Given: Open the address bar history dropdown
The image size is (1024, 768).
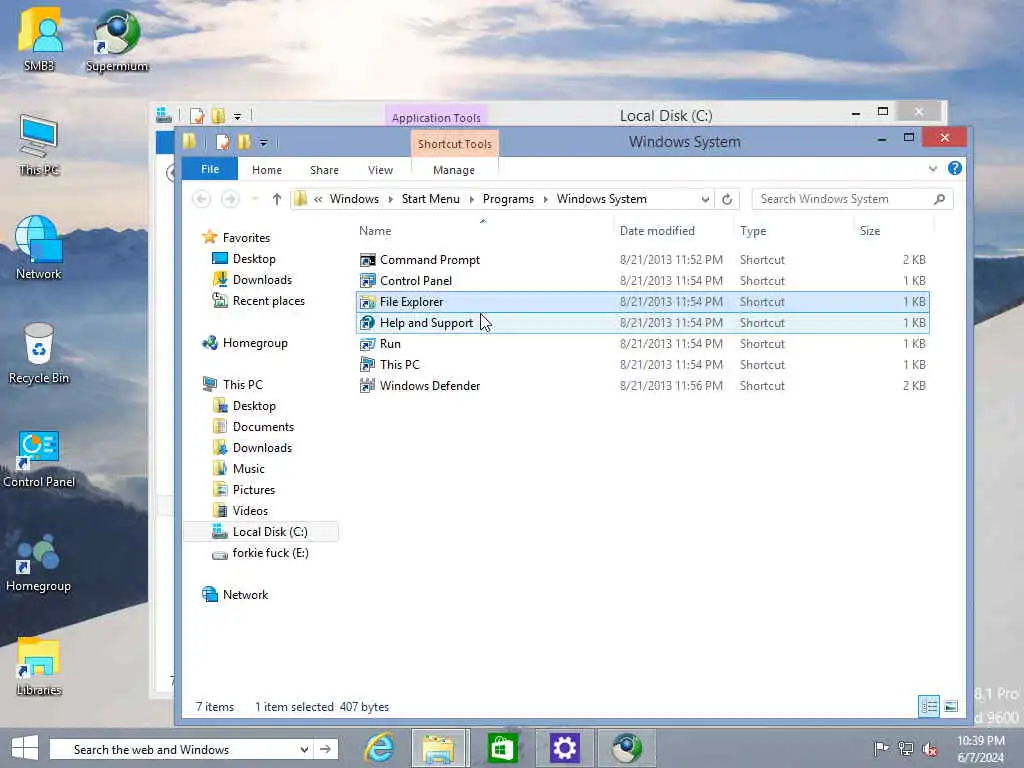Looking at the screenshot, I should 705,199.
